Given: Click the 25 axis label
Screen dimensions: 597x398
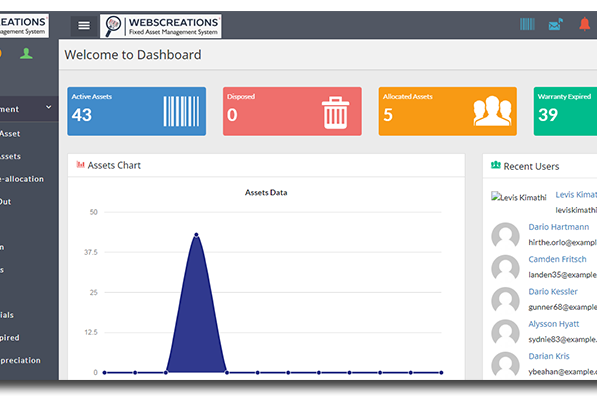Looking at the screenshot, I should 94,293.
